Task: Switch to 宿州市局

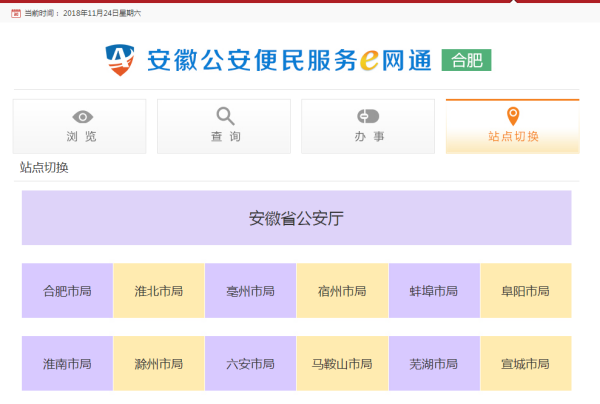Action: pos(342,291)
